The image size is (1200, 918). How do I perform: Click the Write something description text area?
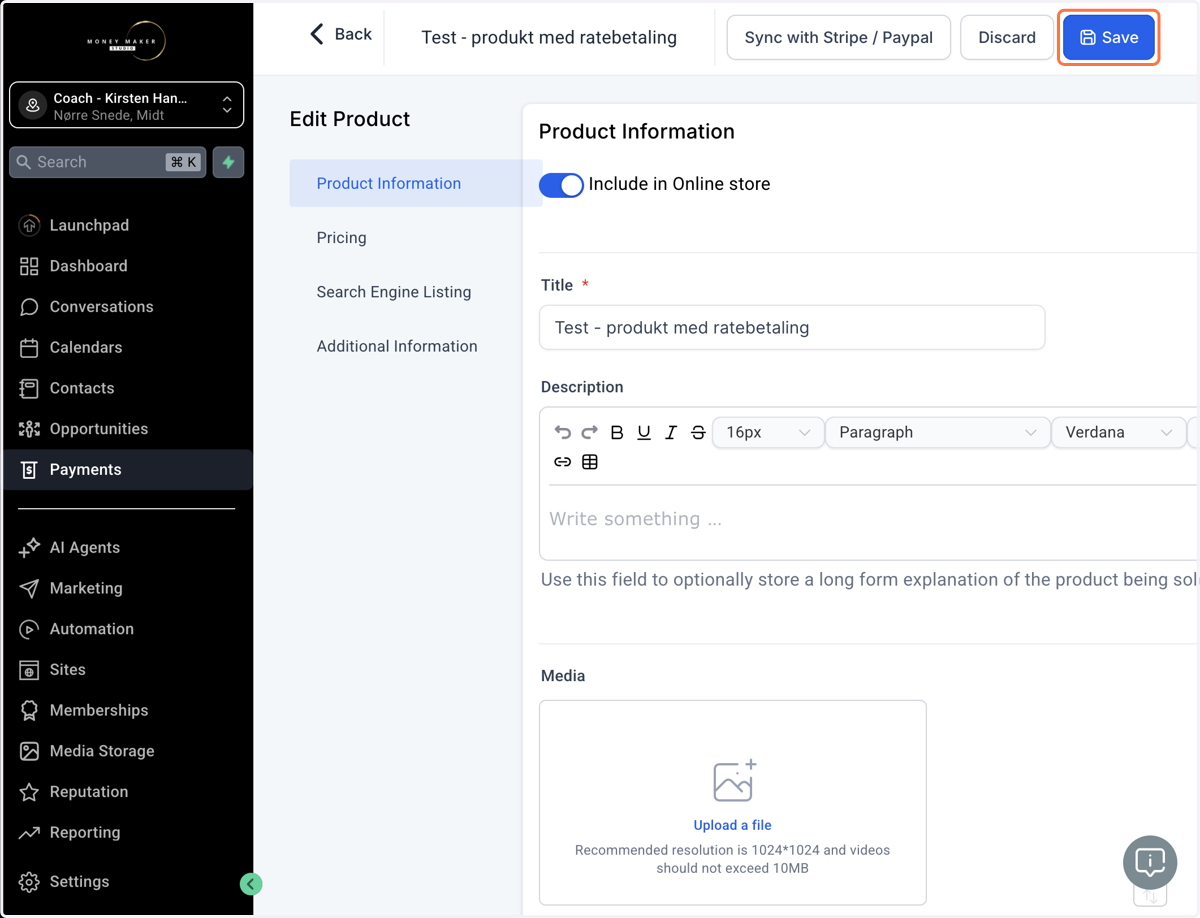[868, 522]
